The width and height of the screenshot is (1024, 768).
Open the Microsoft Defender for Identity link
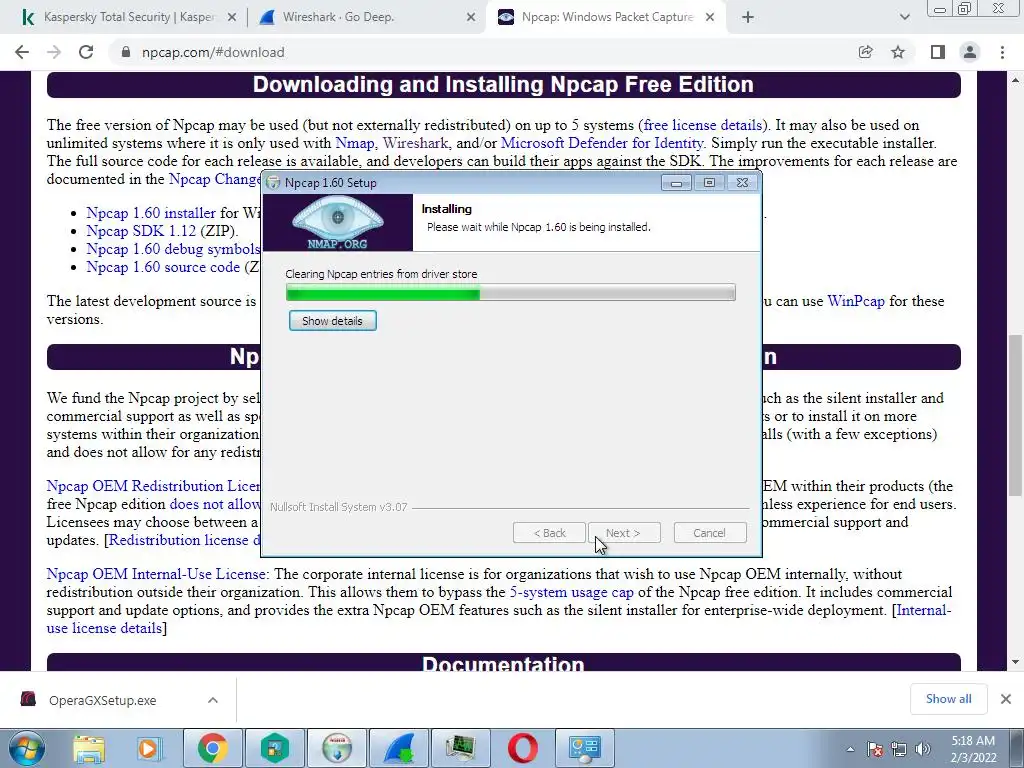(601, 143)
